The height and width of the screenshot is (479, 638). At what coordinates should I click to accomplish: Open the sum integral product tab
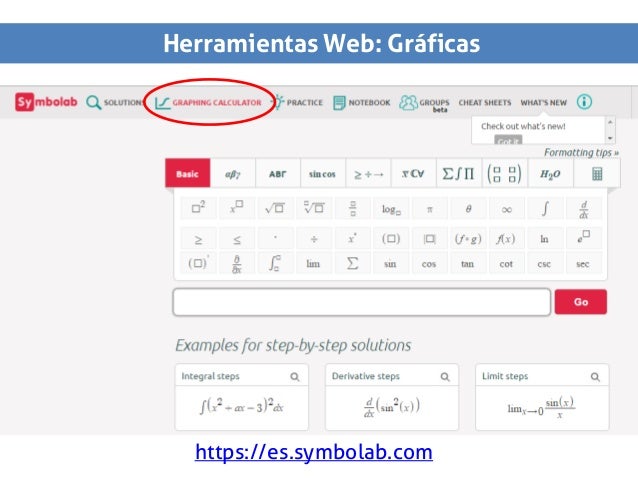459,173
